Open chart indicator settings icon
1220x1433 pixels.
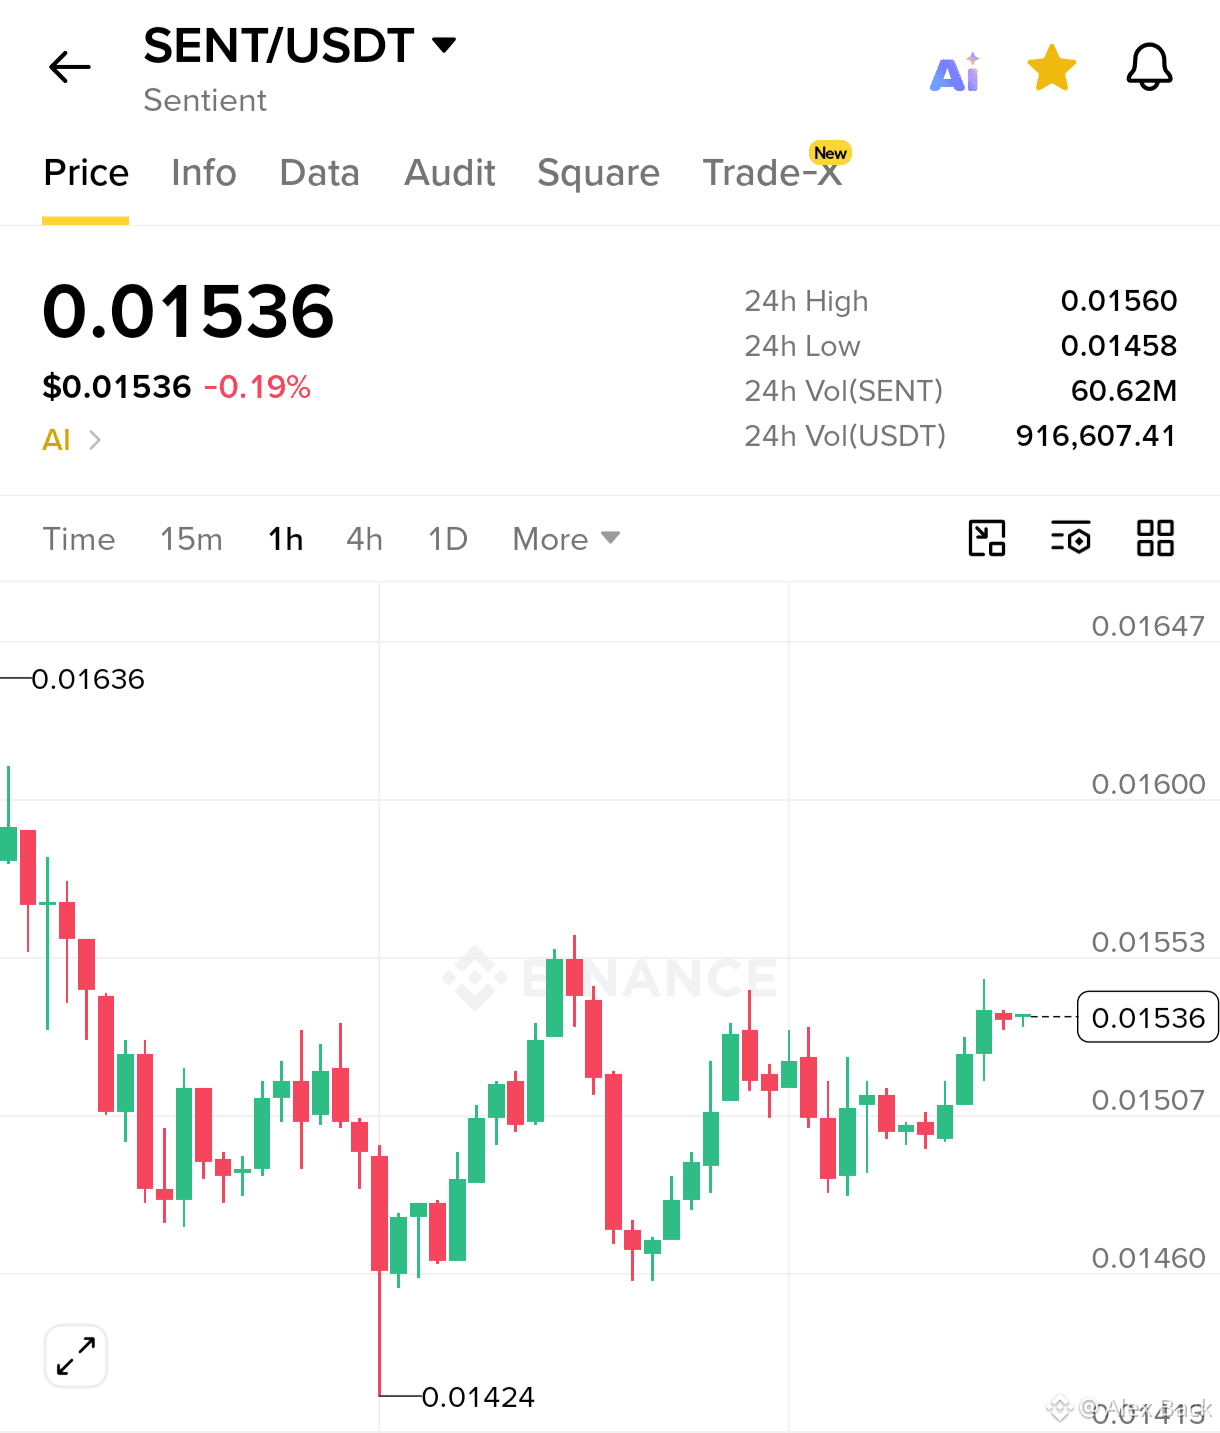point(1071,538)
